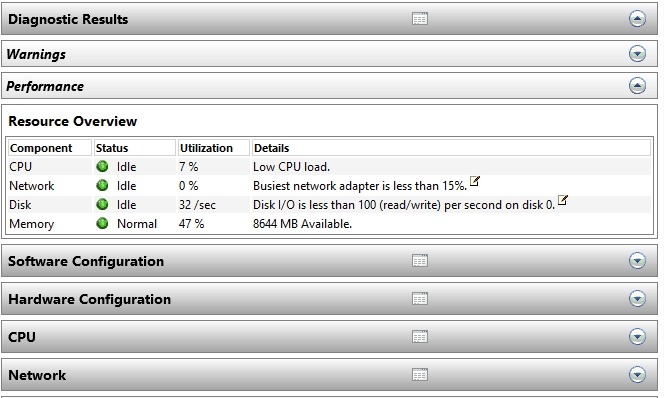Click the Component column header
Screen dimensions: 664x398
(x=50, y=148)
